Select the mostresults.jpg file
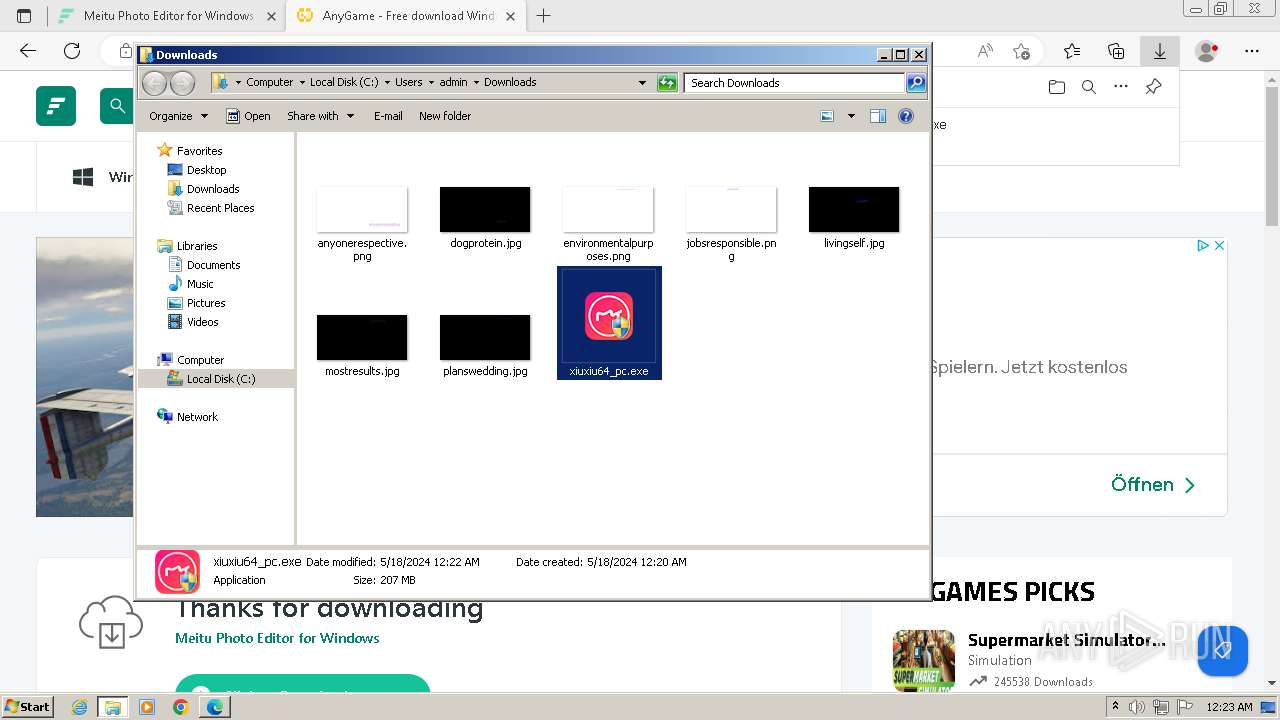This screenshot has height=720, width=1280. pyautogui.click(x=362, y=346)
